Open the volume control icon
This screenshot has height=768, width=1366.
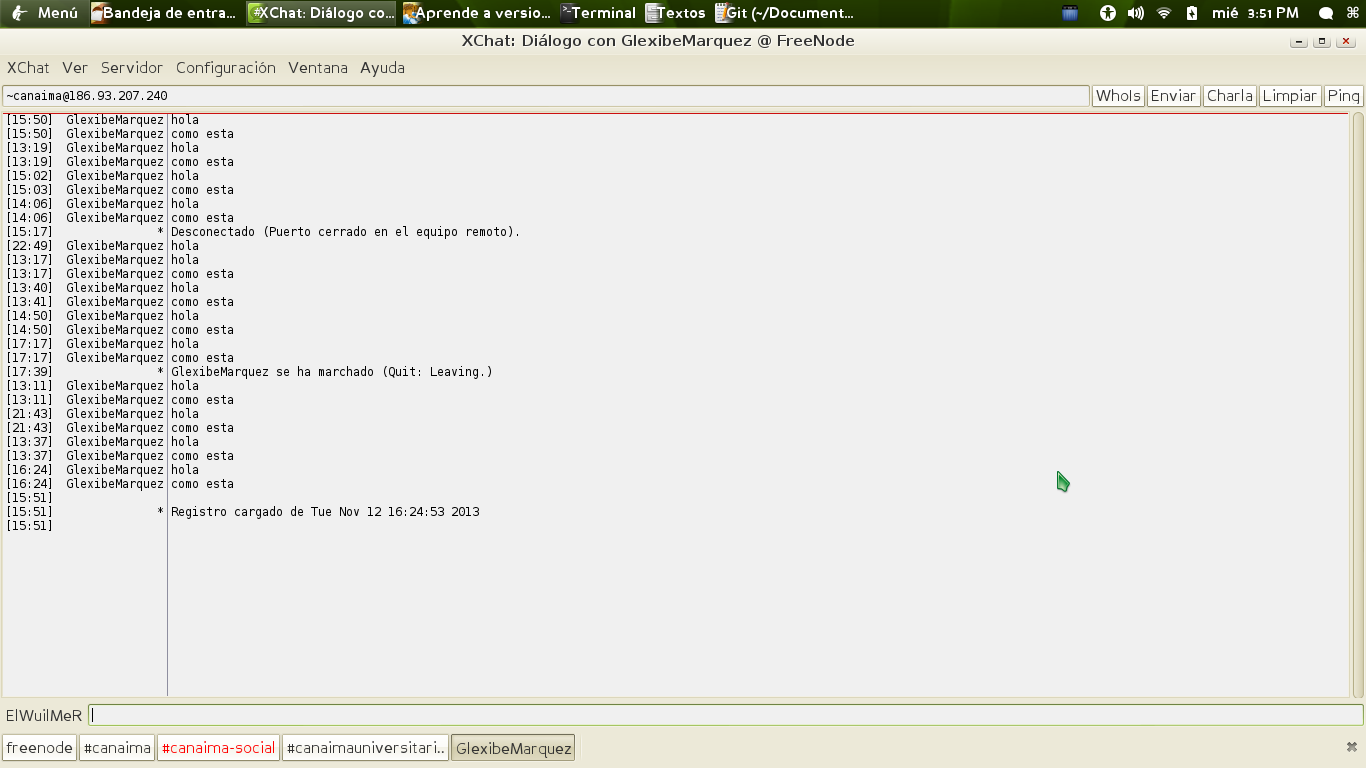point(1135,13)
